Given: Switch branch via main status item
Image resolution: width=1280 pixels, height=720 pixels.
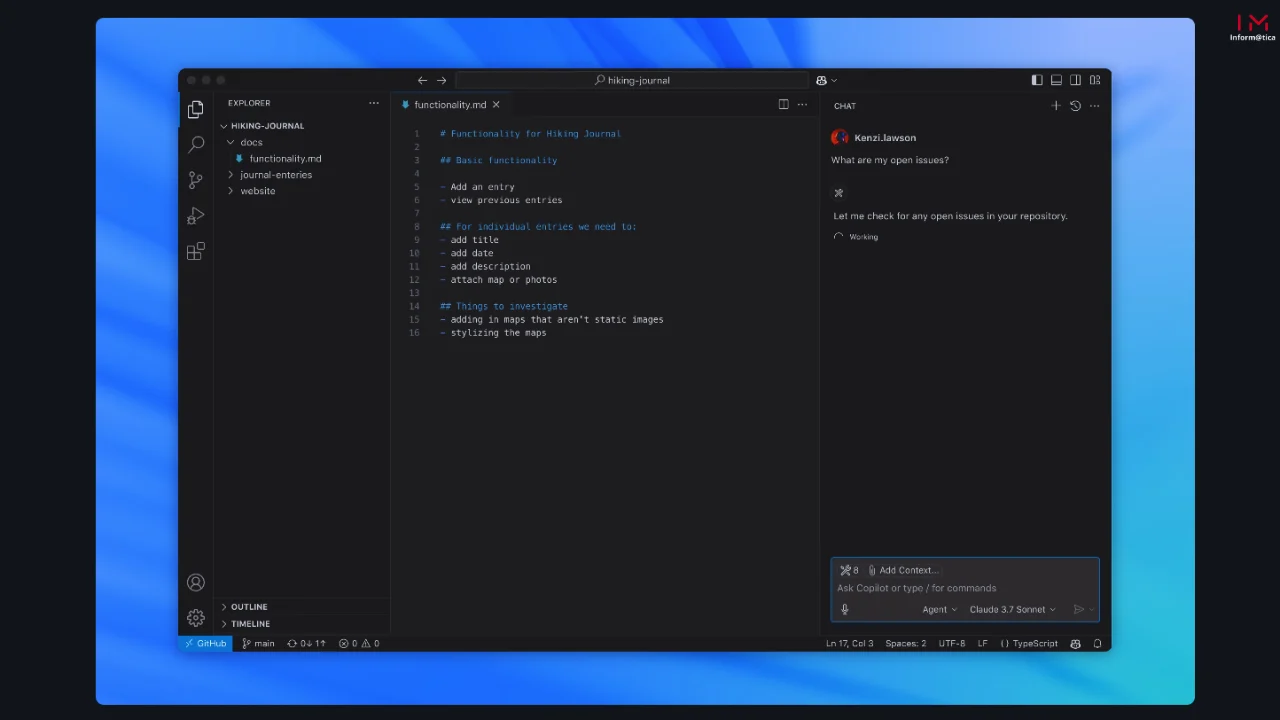Looking at the screenshot, I should tap(258, 643).
